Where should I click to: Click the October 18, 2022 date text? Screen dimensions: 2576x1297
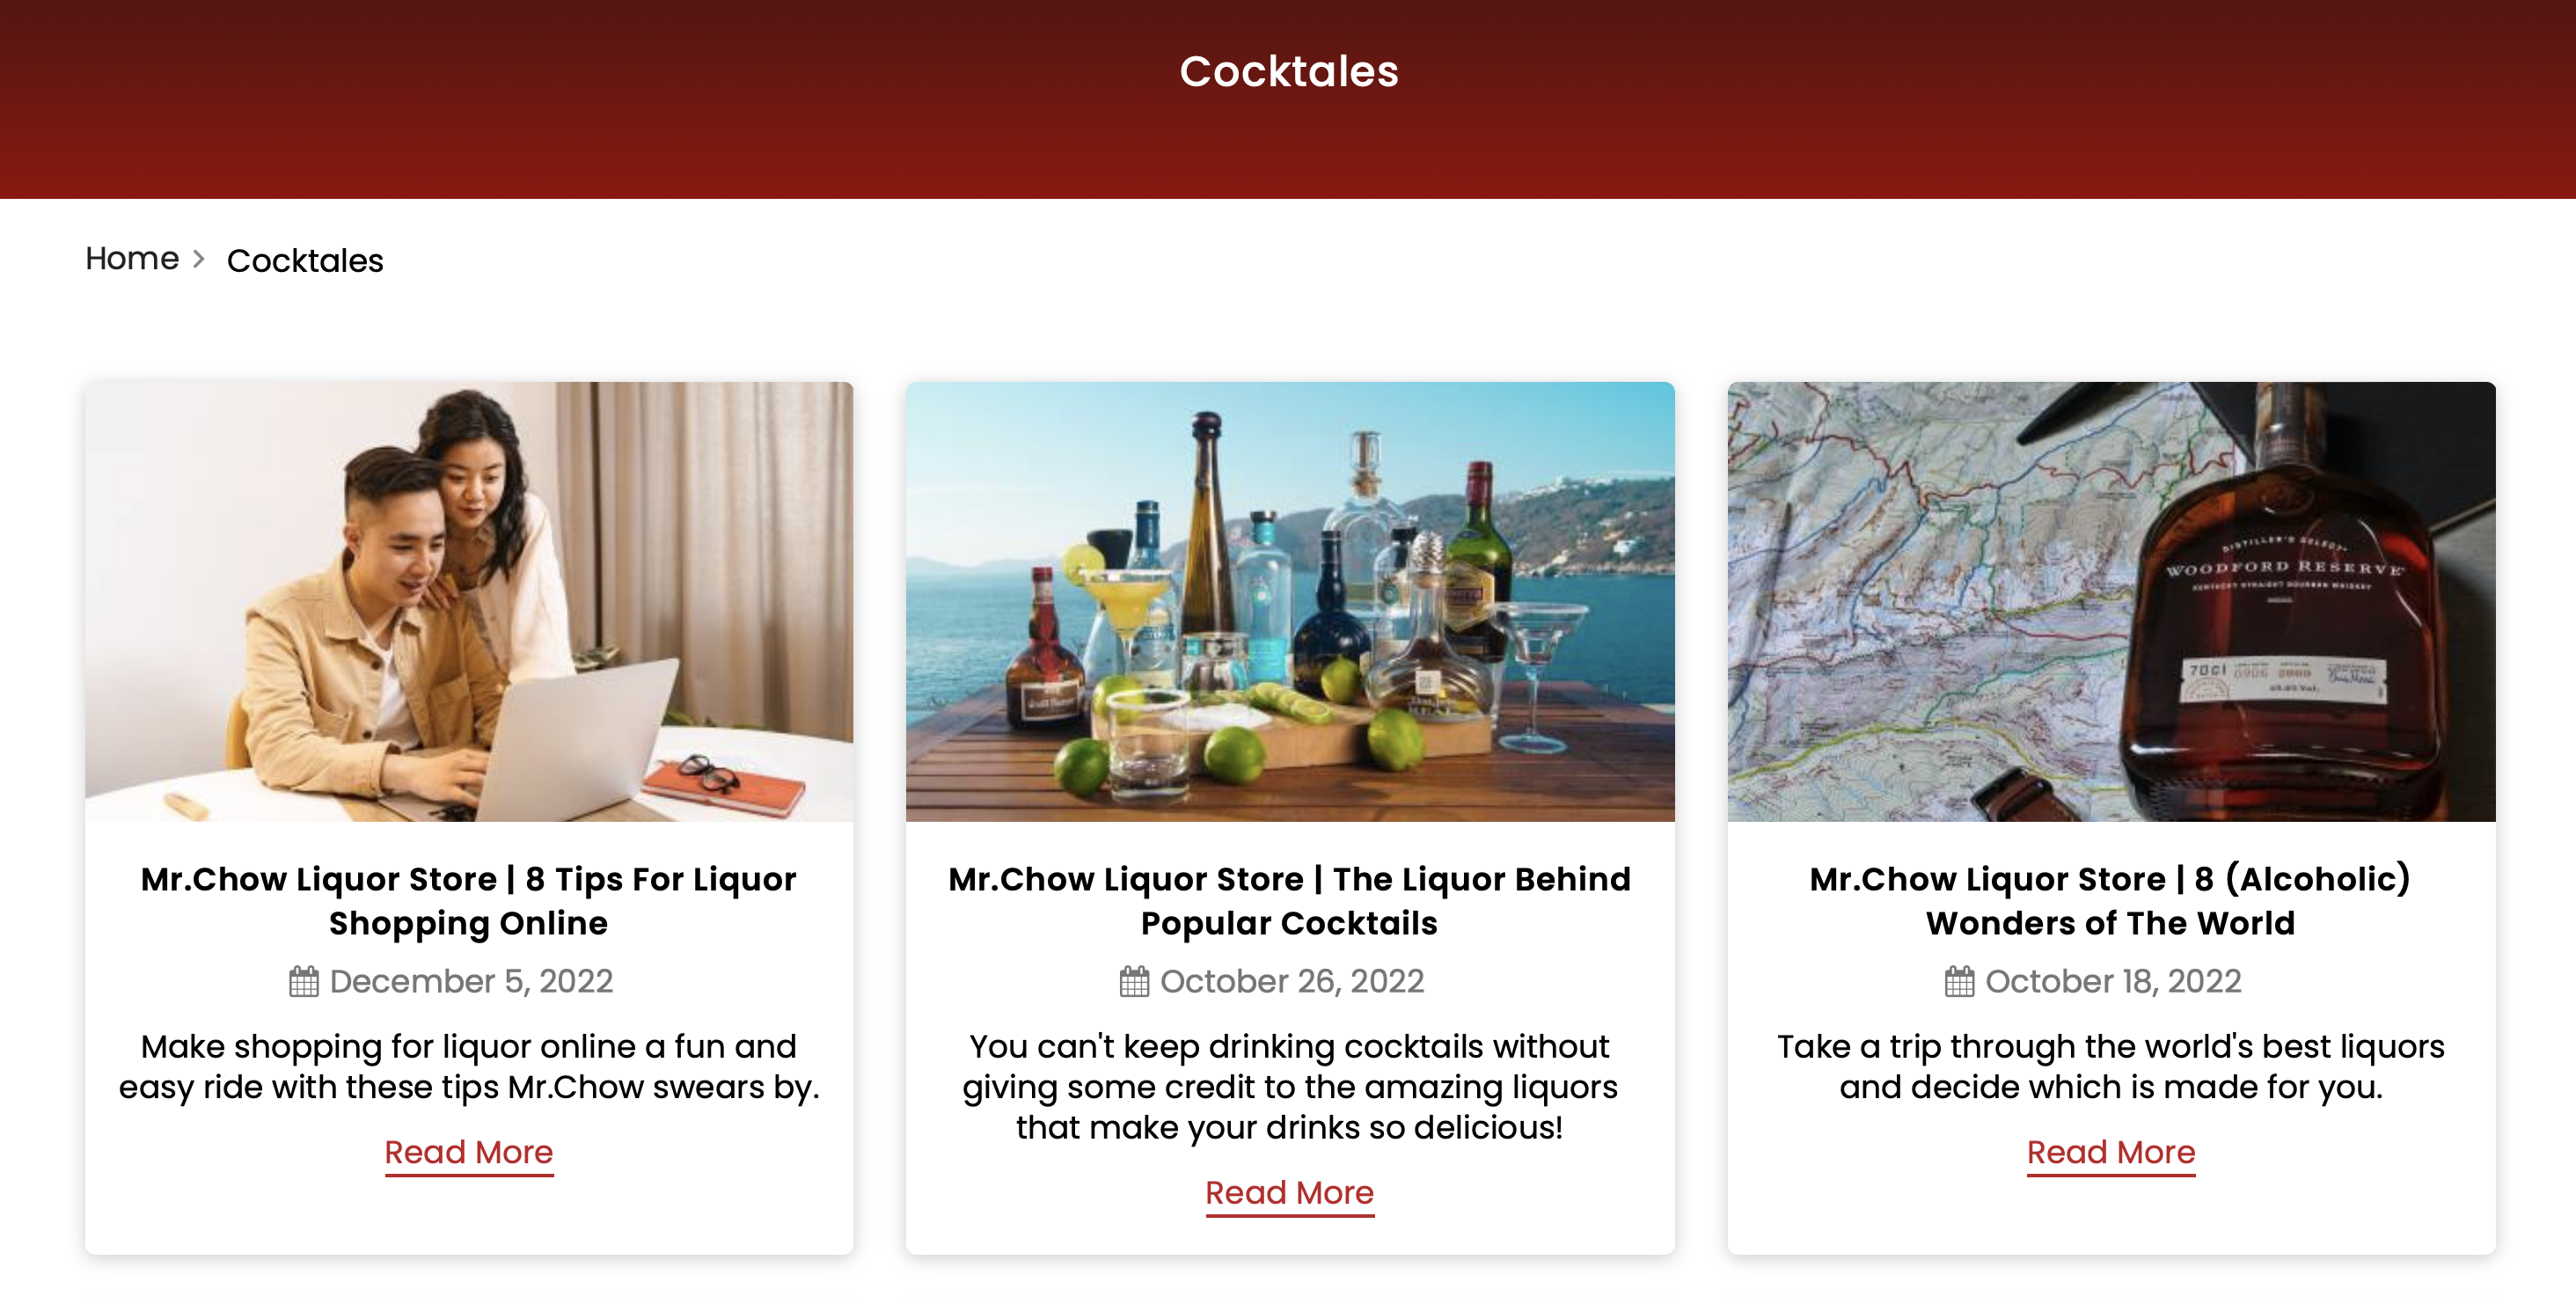click(x=2113, y=981)
